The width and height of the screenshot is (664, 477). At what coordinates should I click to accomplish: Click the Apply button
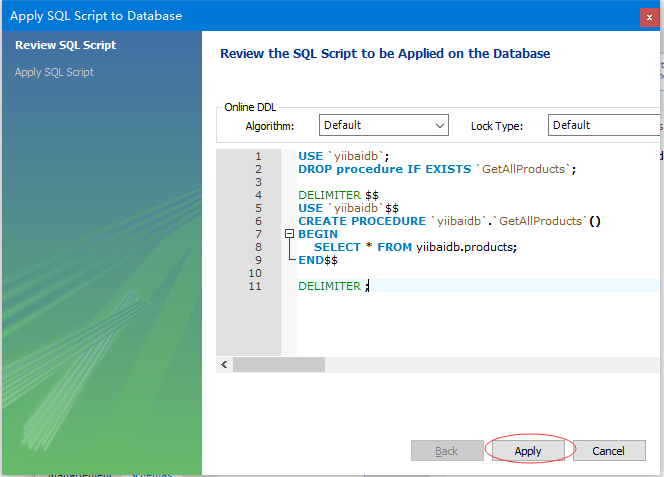528,451
